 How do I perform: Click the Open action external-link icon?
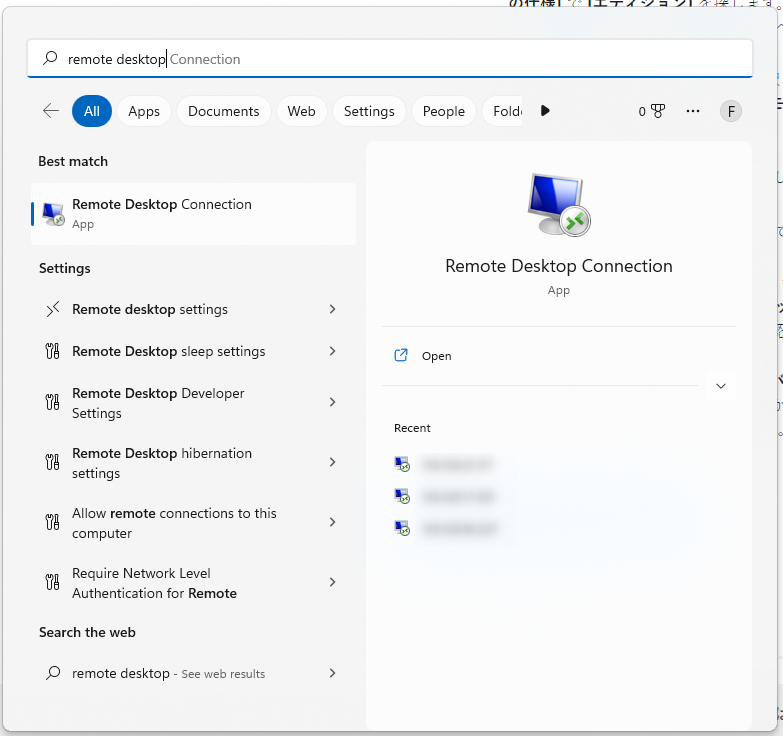point(401,356)
